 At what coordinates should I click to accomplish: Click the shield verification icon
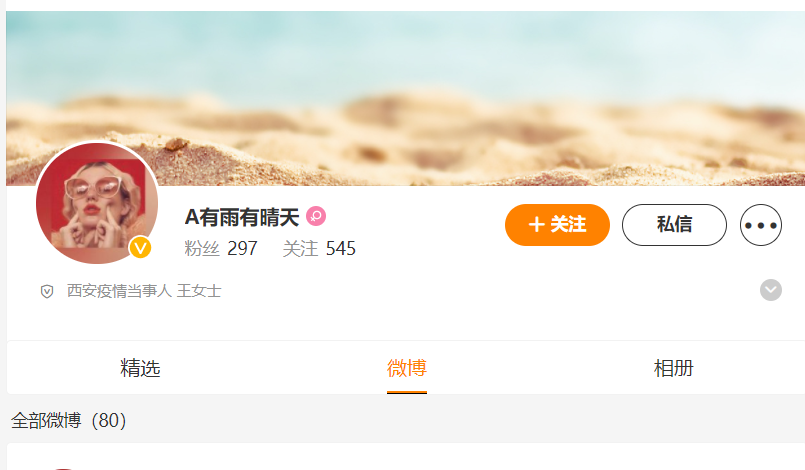coord(47,292)
